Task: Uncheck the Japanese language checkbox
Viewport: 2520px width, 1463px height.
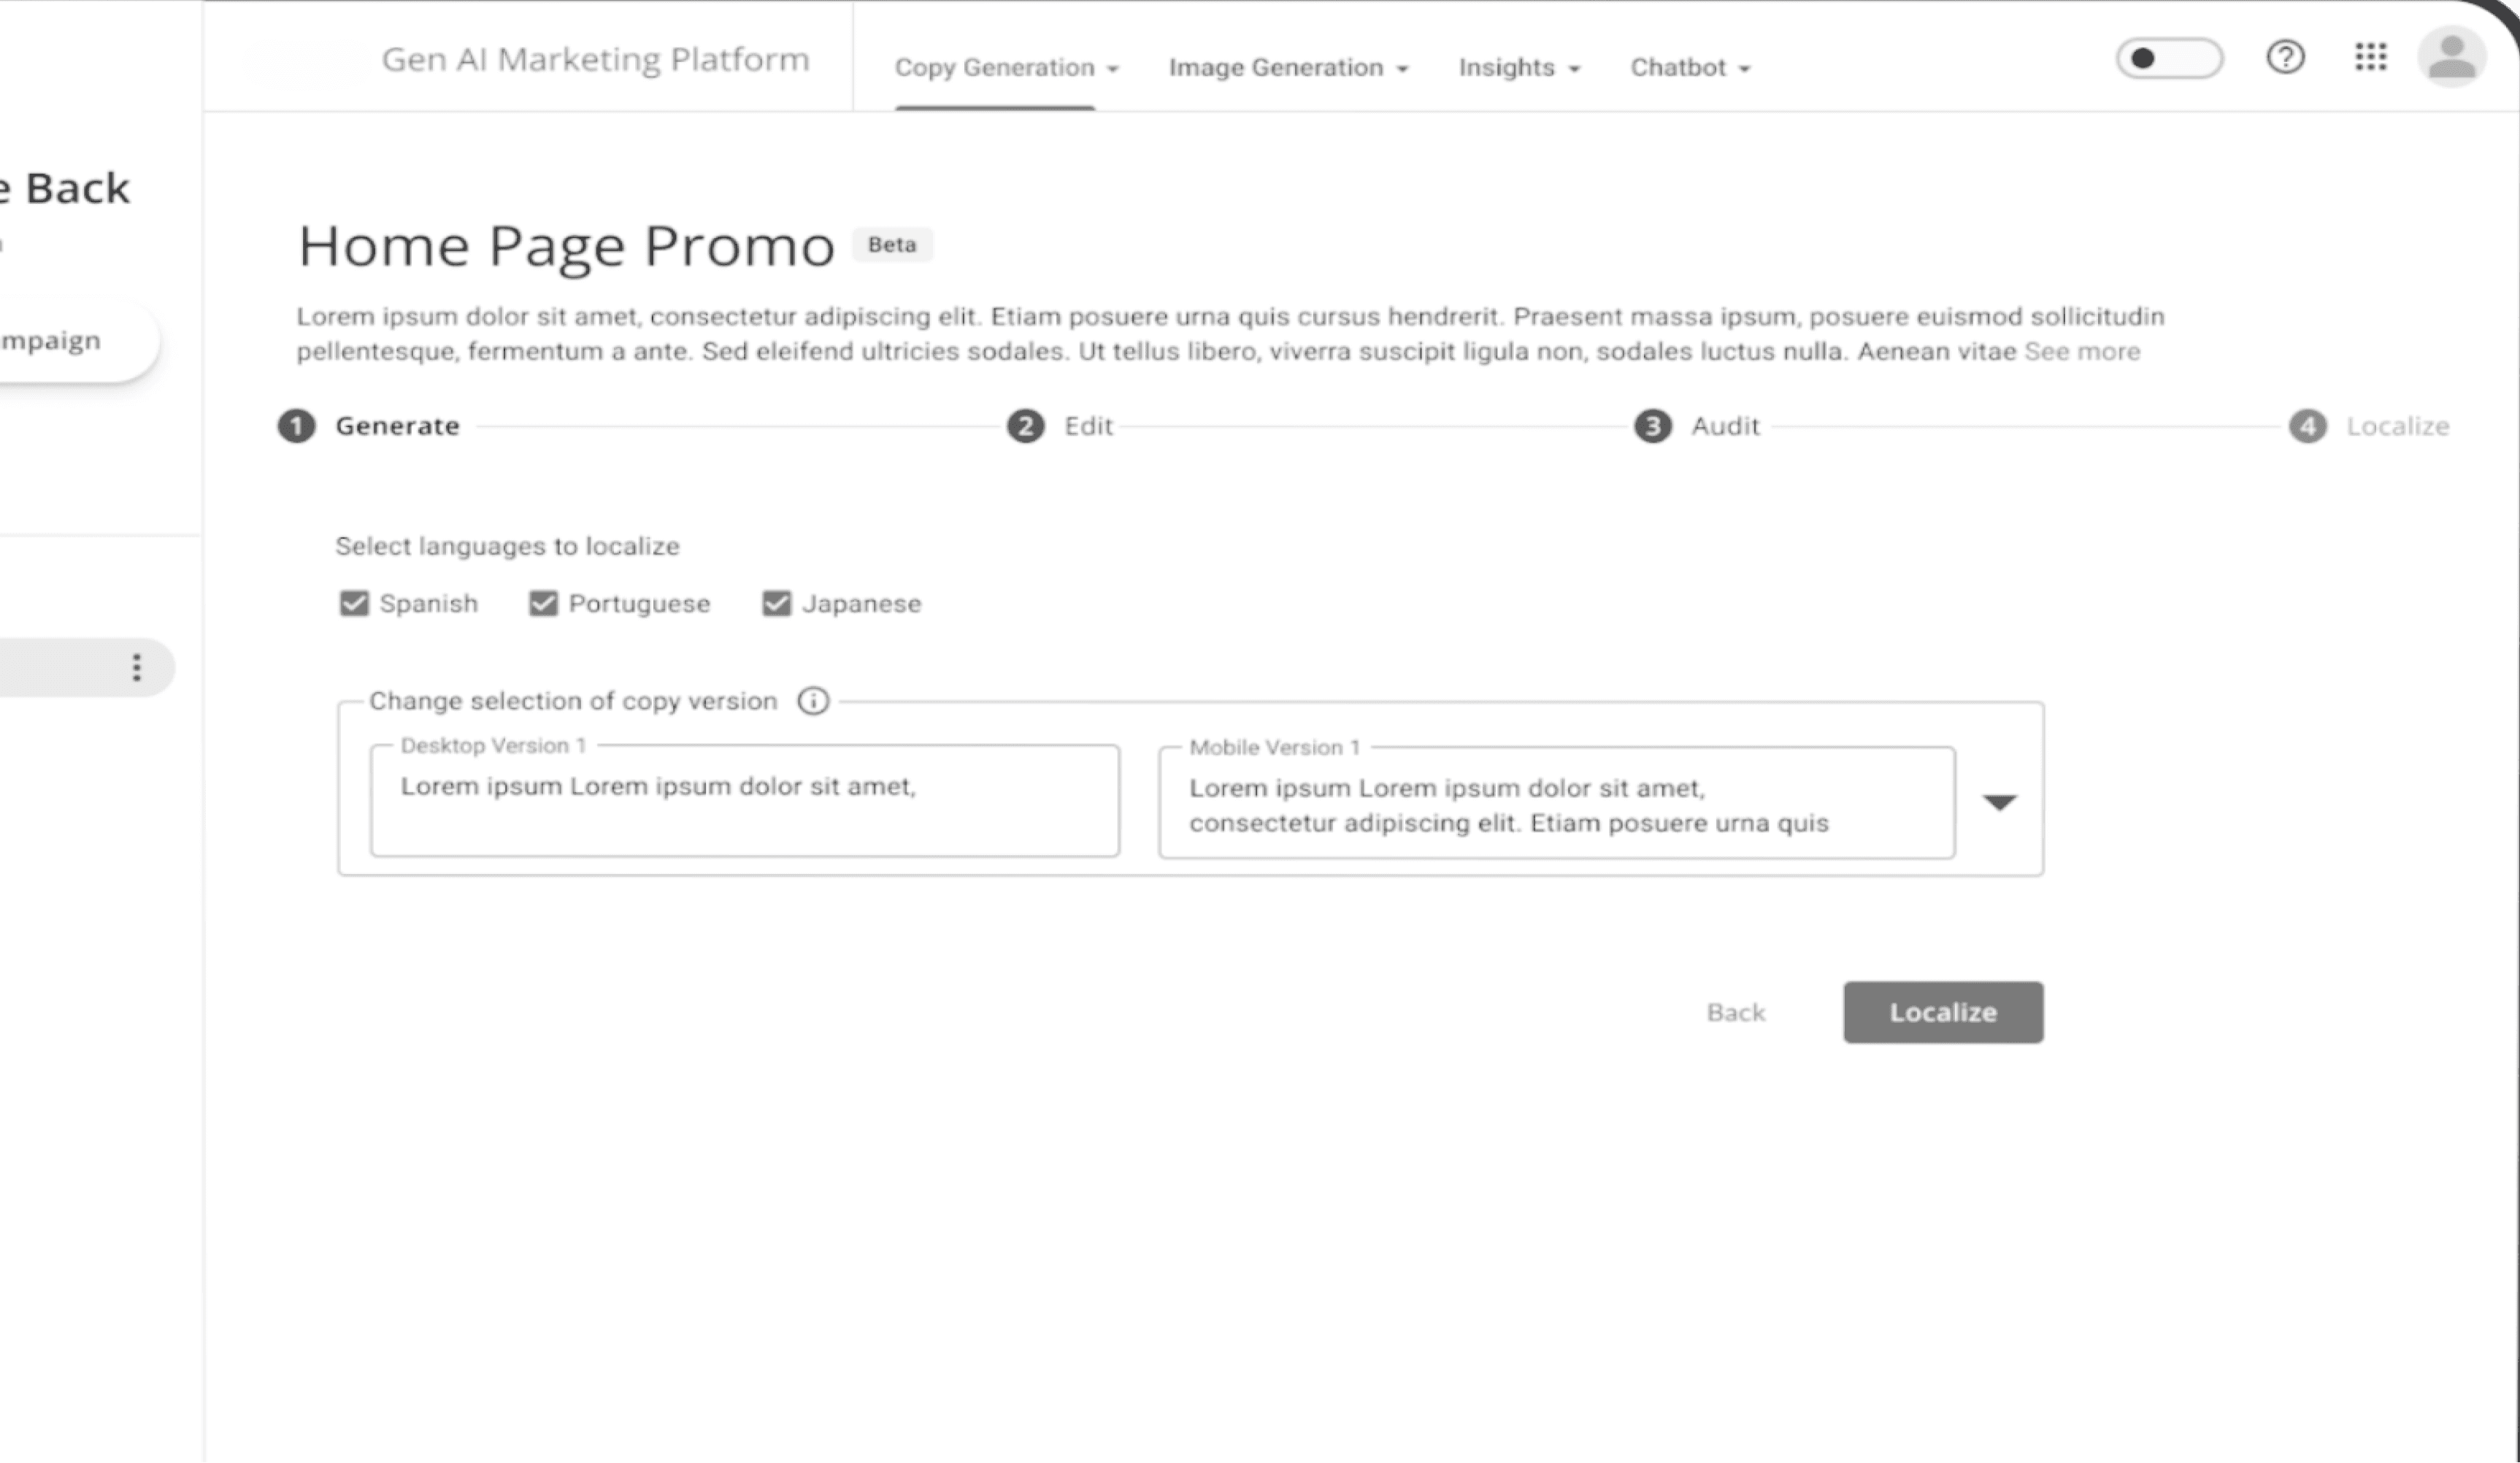Action: (x=776, y=603)
